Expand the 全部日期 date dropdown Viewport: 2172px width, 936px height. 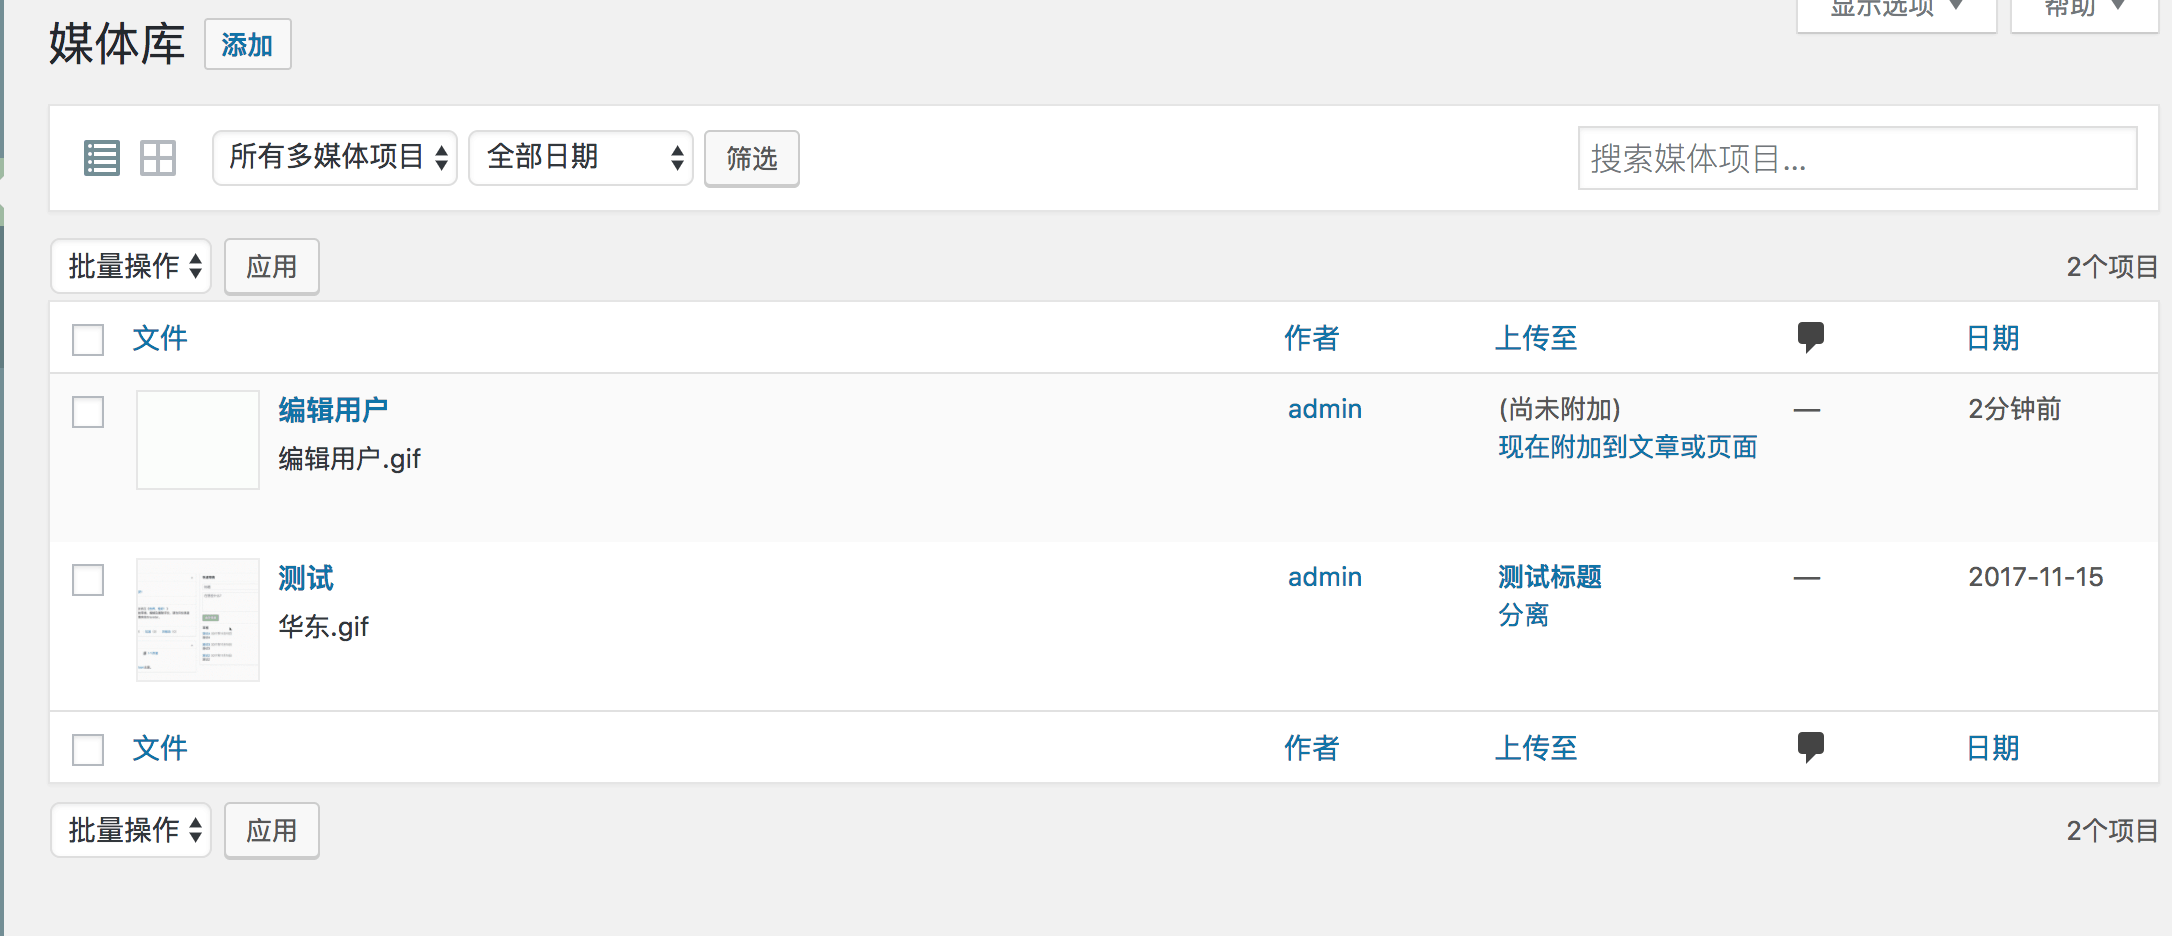pos(581,158)
